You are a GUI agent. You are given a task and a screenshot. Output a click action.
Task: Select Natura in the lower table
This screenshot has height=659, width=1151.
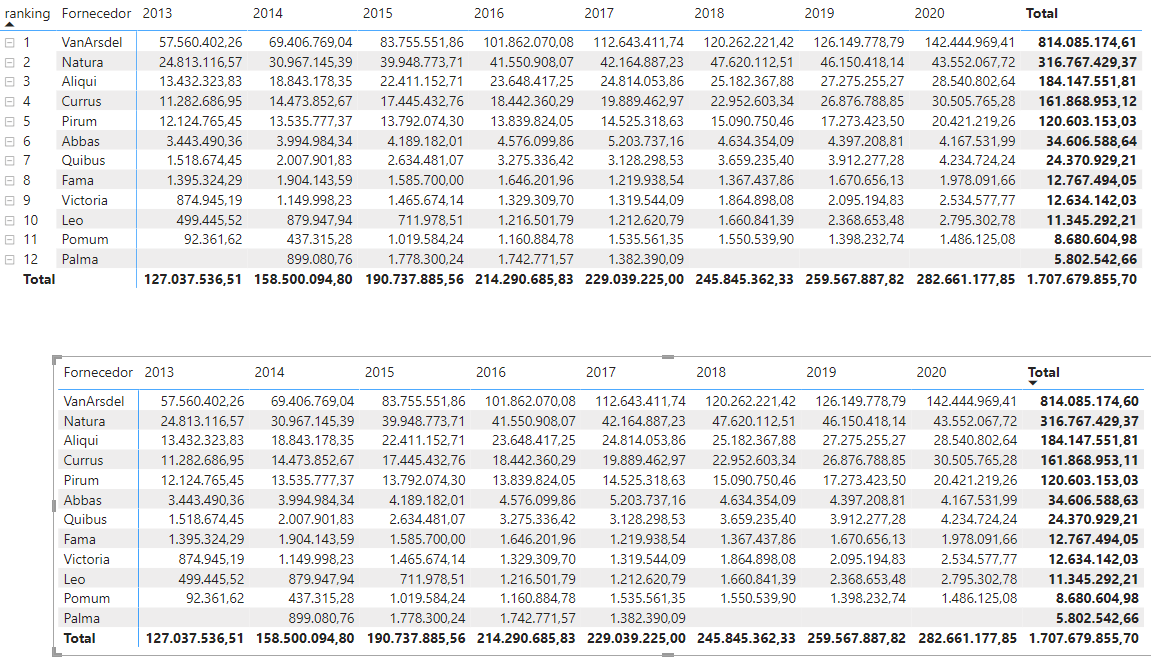point(84,421)
